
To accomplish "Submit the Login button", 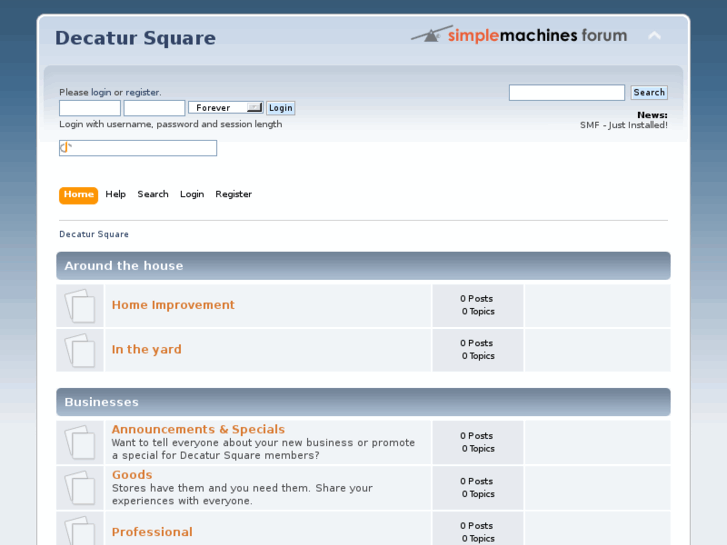I will point(281,108).
